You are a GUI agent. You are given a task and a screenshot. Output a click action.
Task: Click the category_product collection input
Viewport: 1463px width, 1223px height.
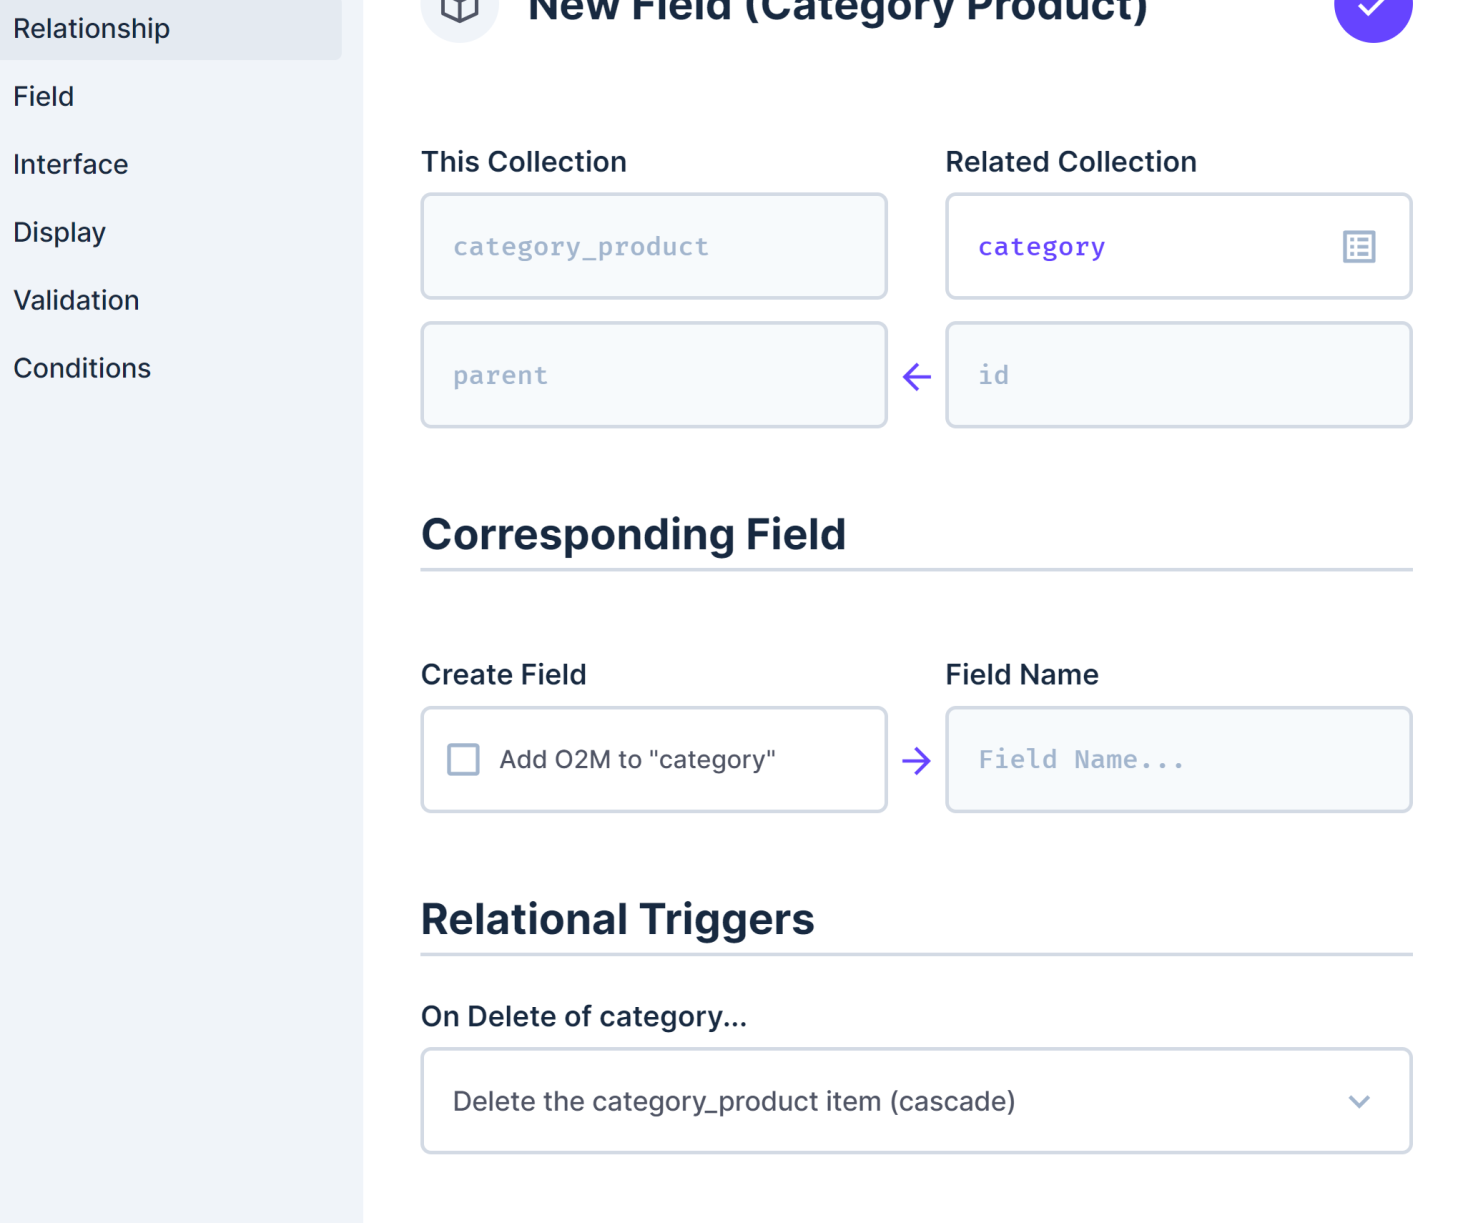click(x=654, y=246)
